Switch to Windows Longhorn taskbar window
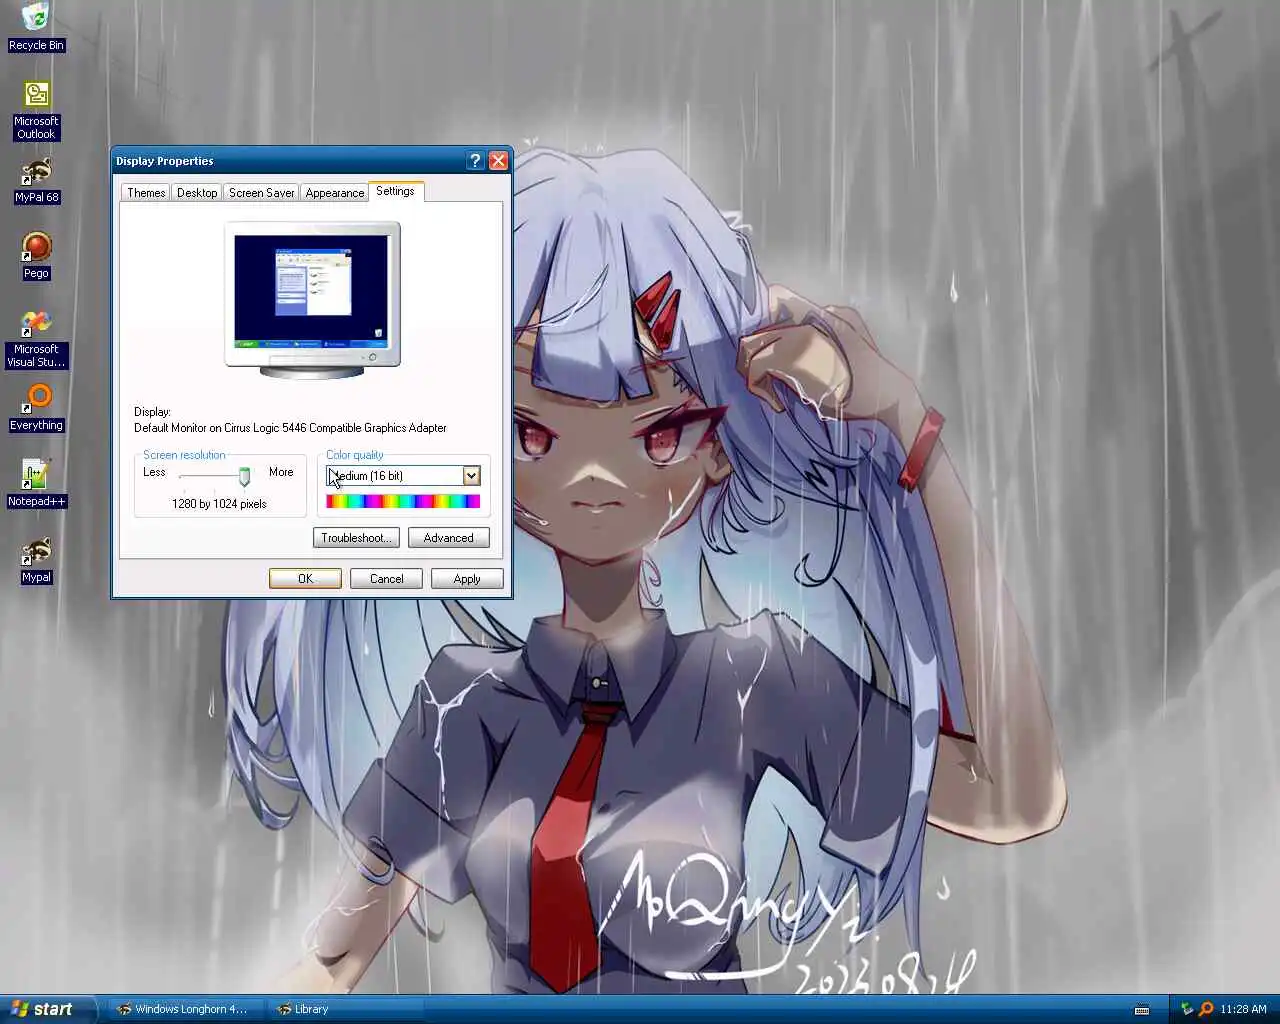 pos(186,1009)
